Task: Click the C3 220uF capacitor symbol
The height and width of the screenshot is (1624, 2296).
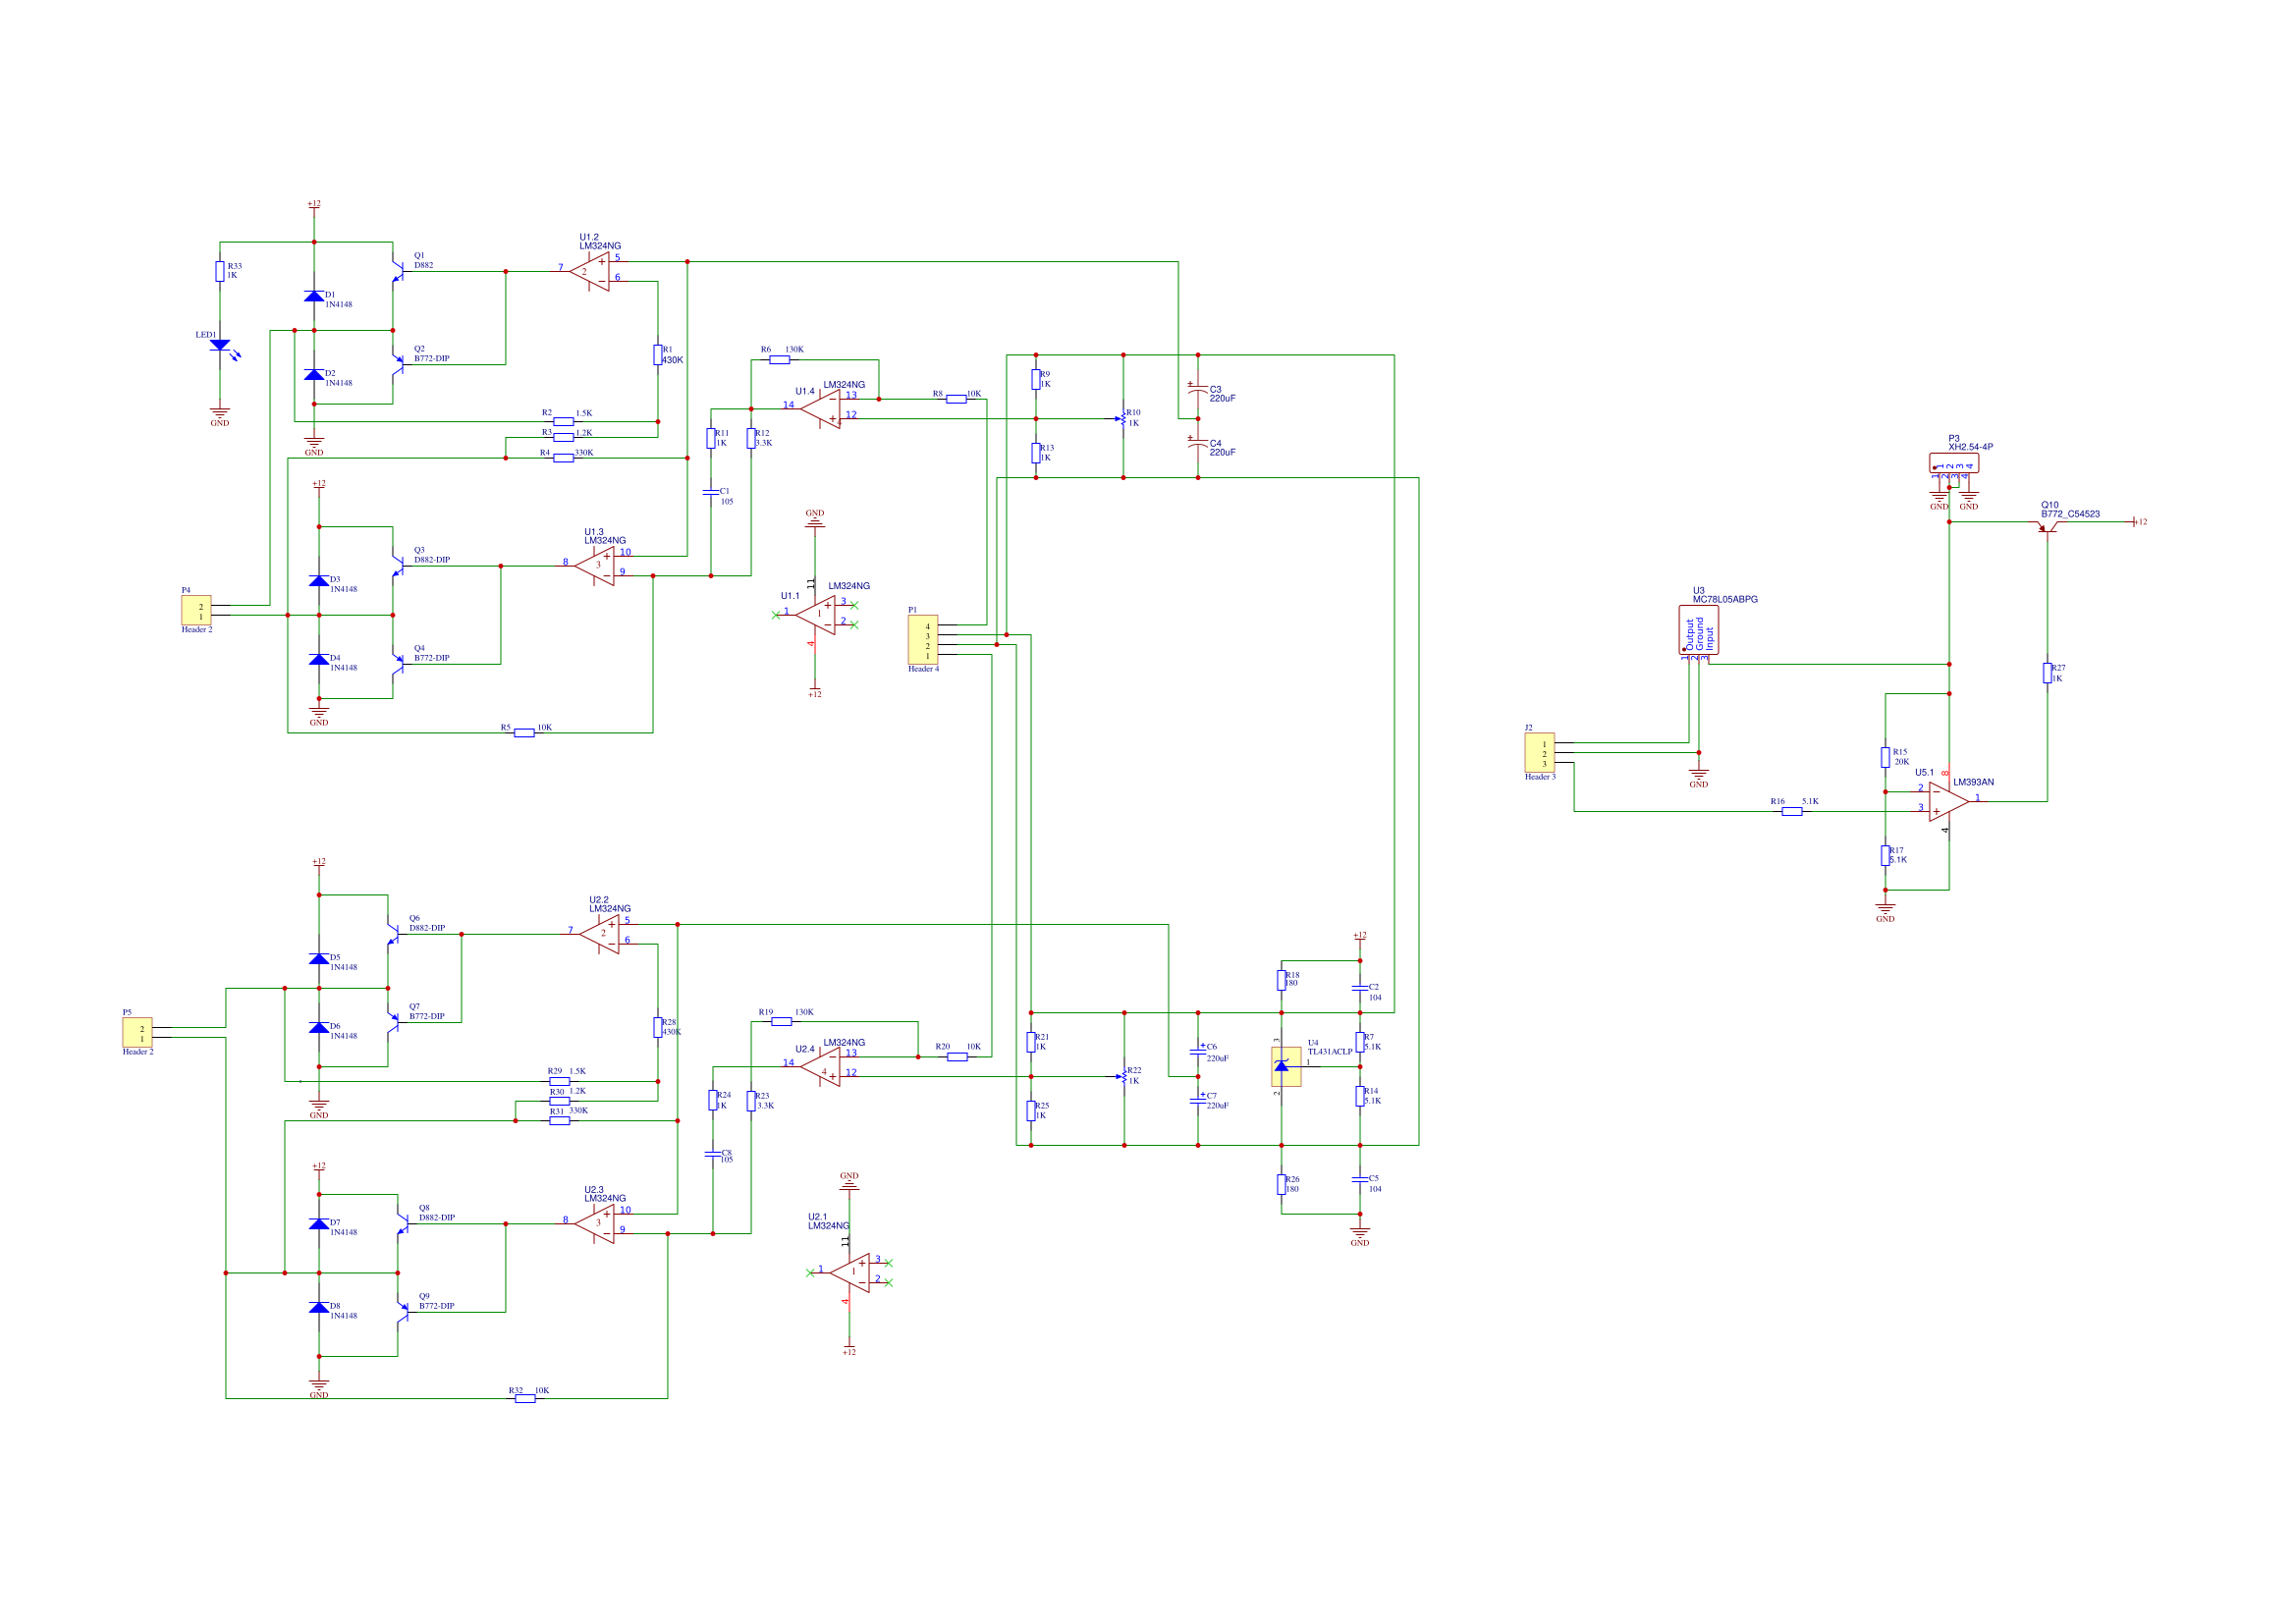Action: (1198, 391)
